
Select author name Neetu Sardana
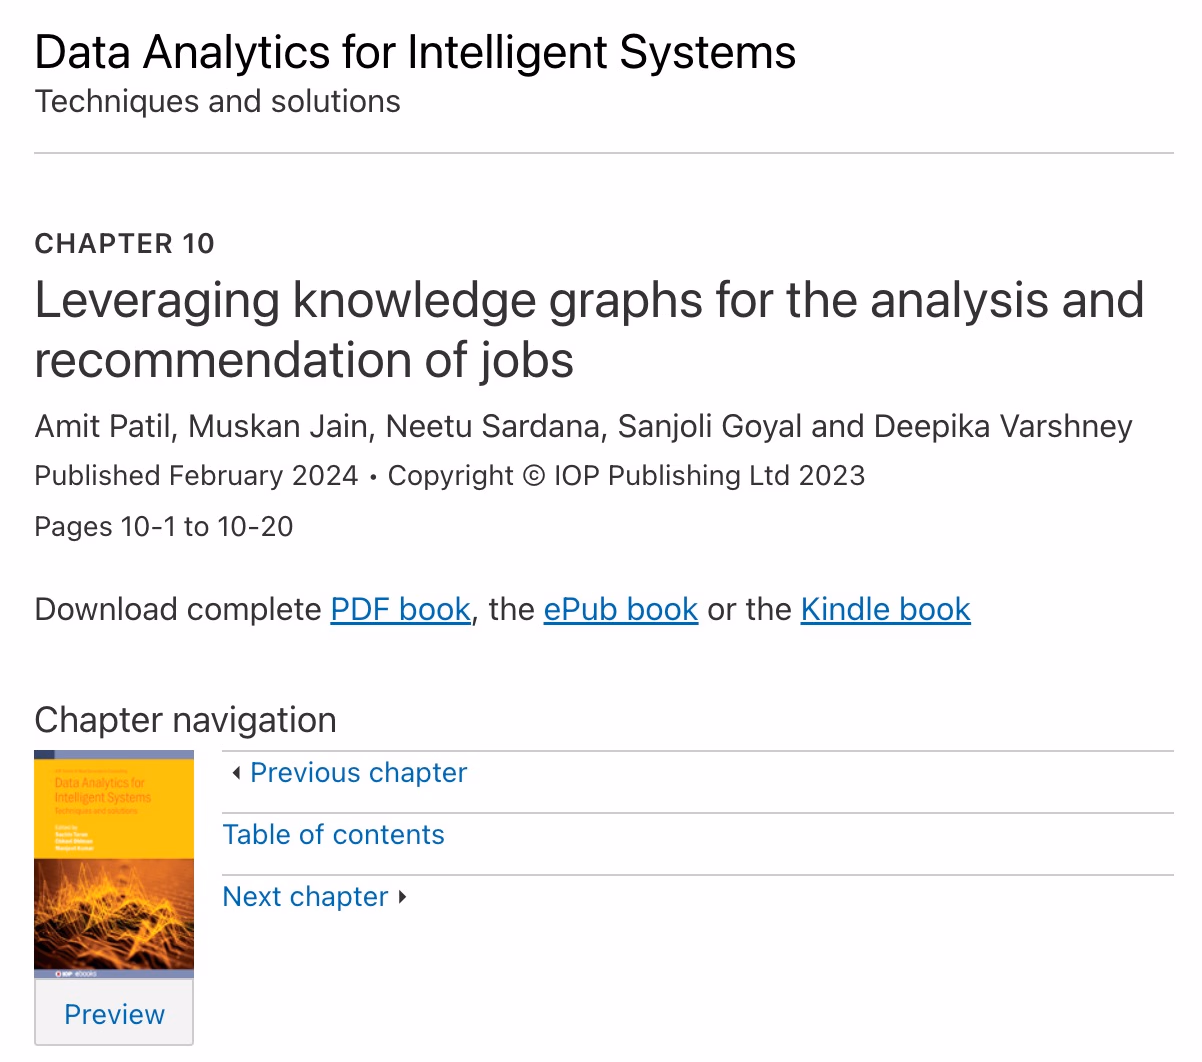click(x=494, y=426)
